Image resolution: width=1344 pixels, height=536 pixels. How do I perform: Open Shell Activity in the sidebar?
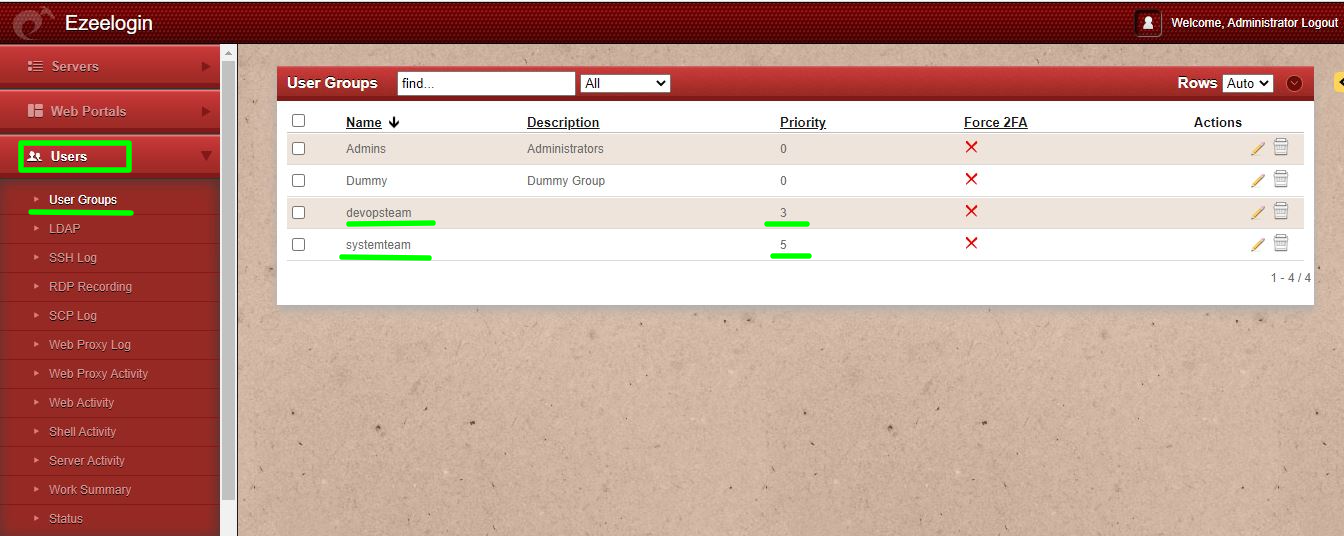[x=83, y=431]
